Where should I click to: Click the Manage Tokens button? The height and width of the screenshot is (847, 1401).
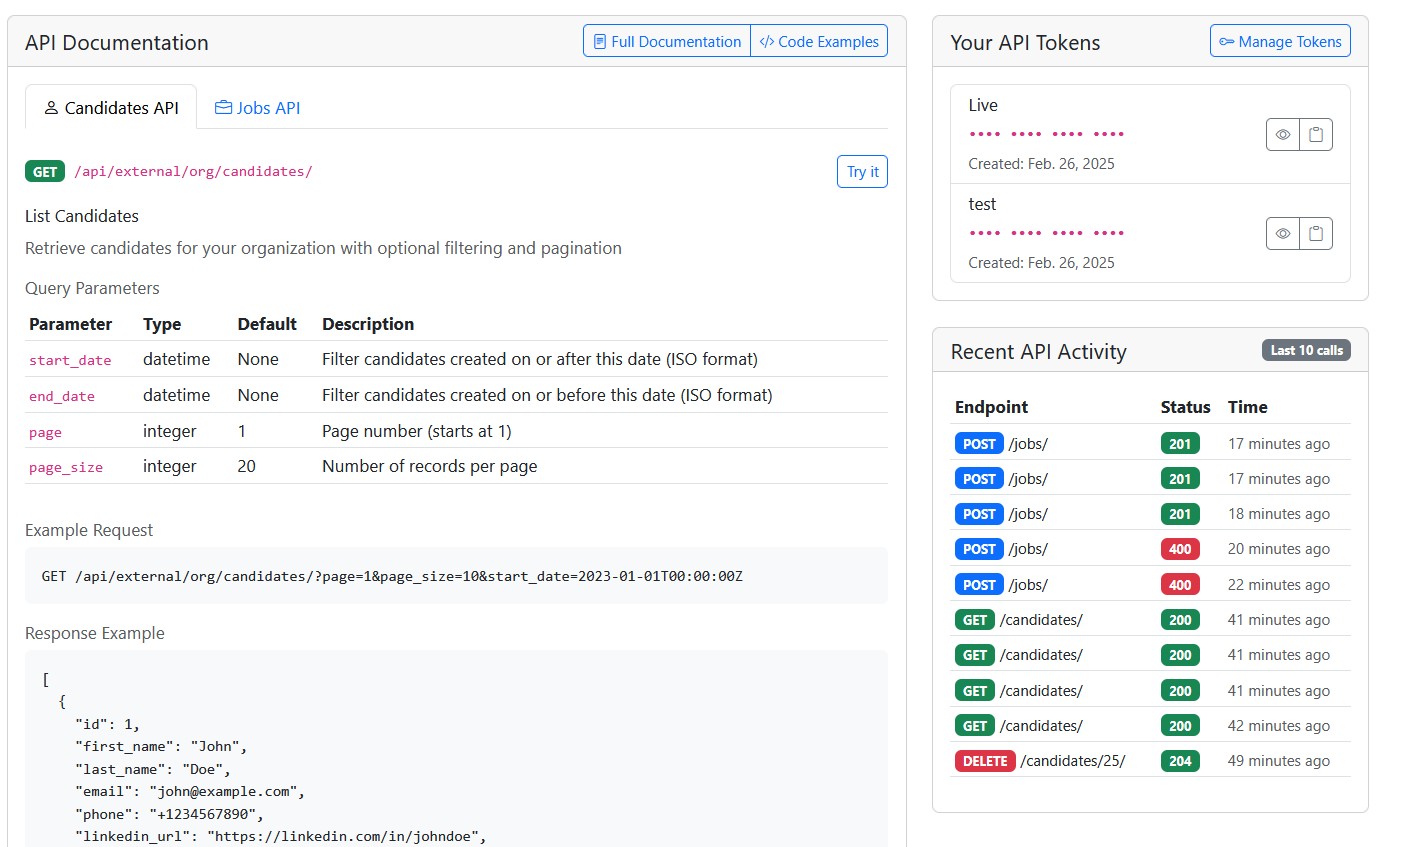click(1280, 41)
